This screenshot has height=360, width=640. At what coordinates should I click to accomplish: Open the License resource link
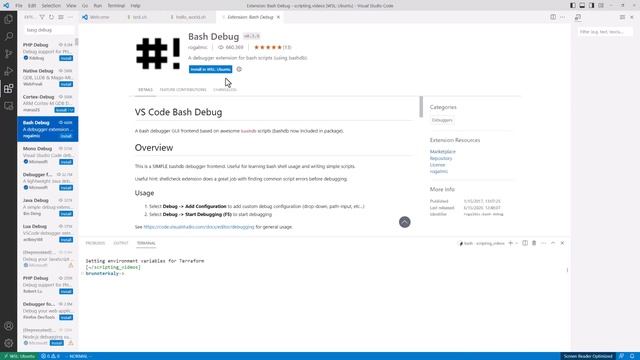point(437,164)
